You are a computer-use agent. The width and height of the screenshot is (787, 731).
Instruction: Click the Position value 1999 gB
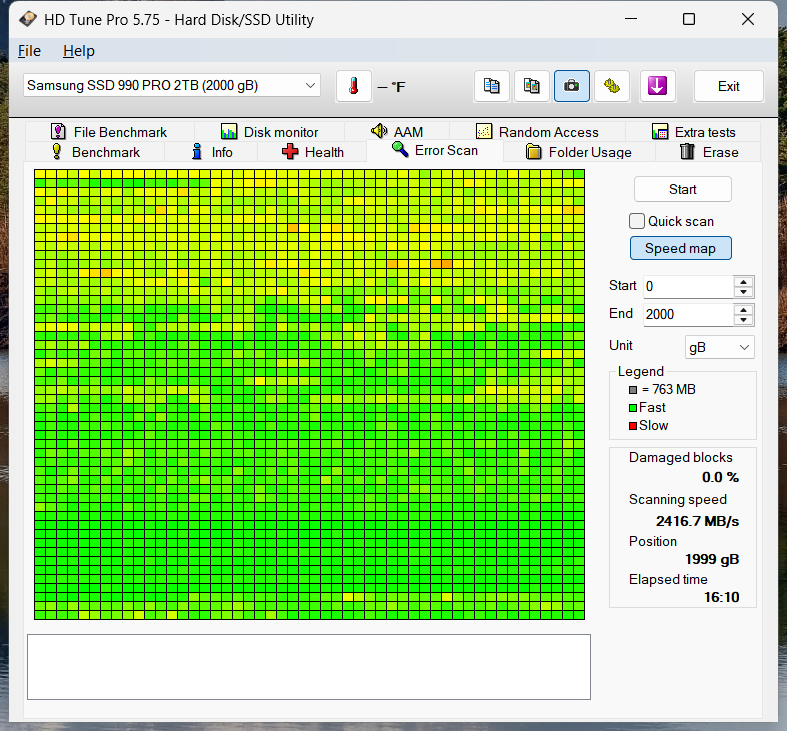(x=712, y=559)
